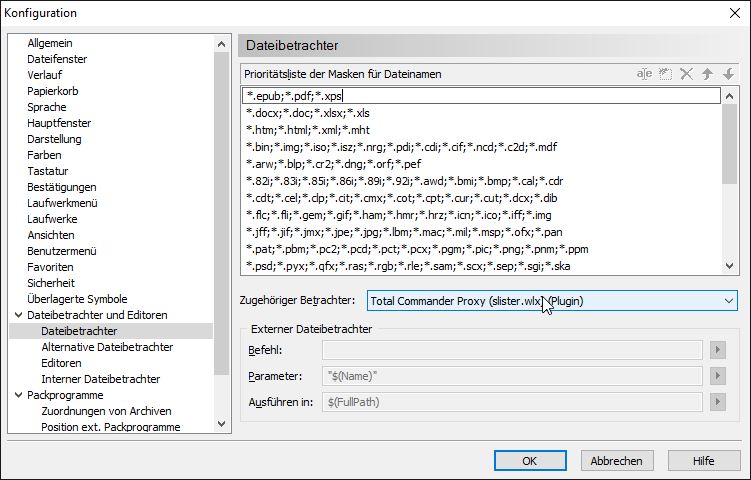The width and height of the screenshot is (751, 480).
Task: Click the mask list vertical scrollbar
Action: coord(729,180)
